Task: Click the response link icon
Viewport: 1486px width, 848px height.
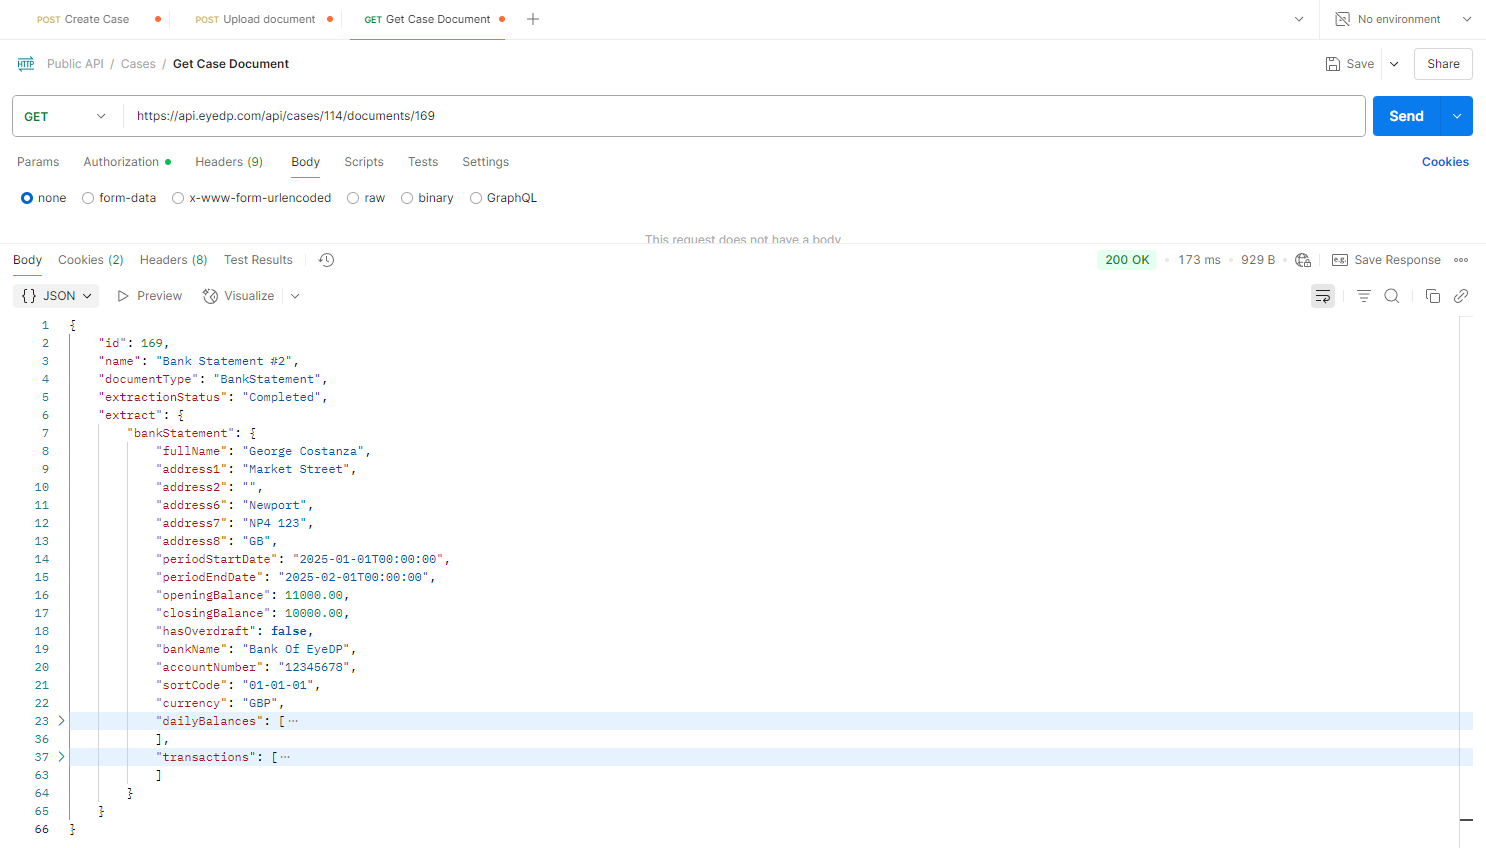Action: click(1461, 296)
